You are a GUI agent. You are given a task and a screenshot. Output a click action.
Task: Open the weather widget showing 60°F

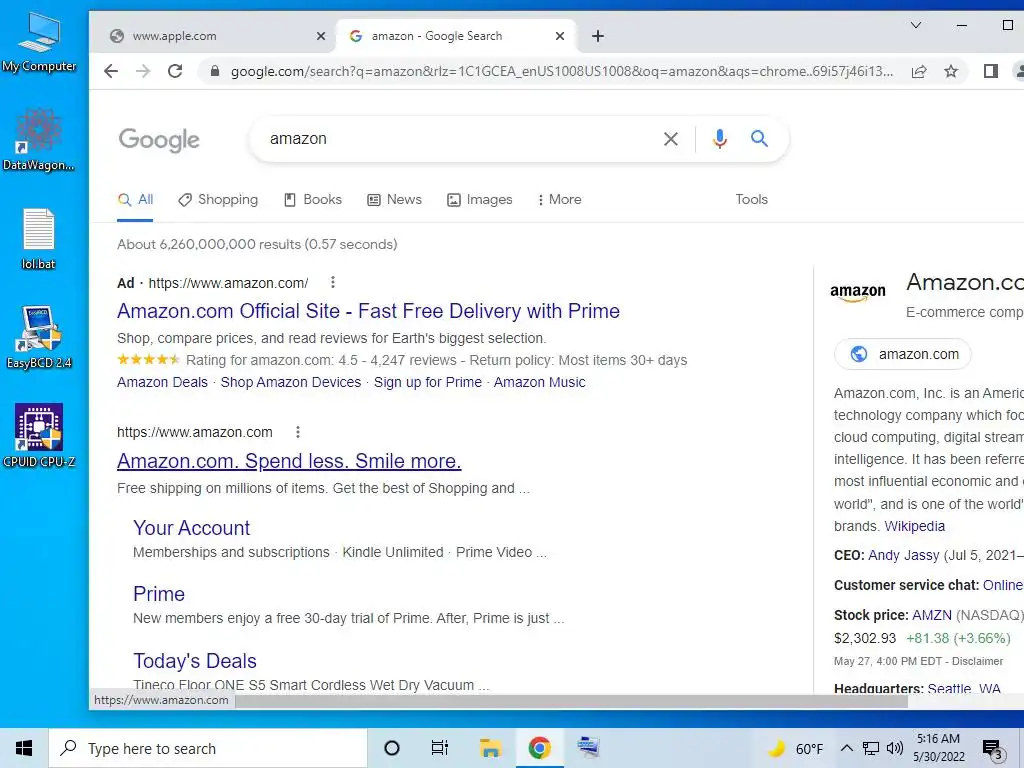tap(795, 748)
